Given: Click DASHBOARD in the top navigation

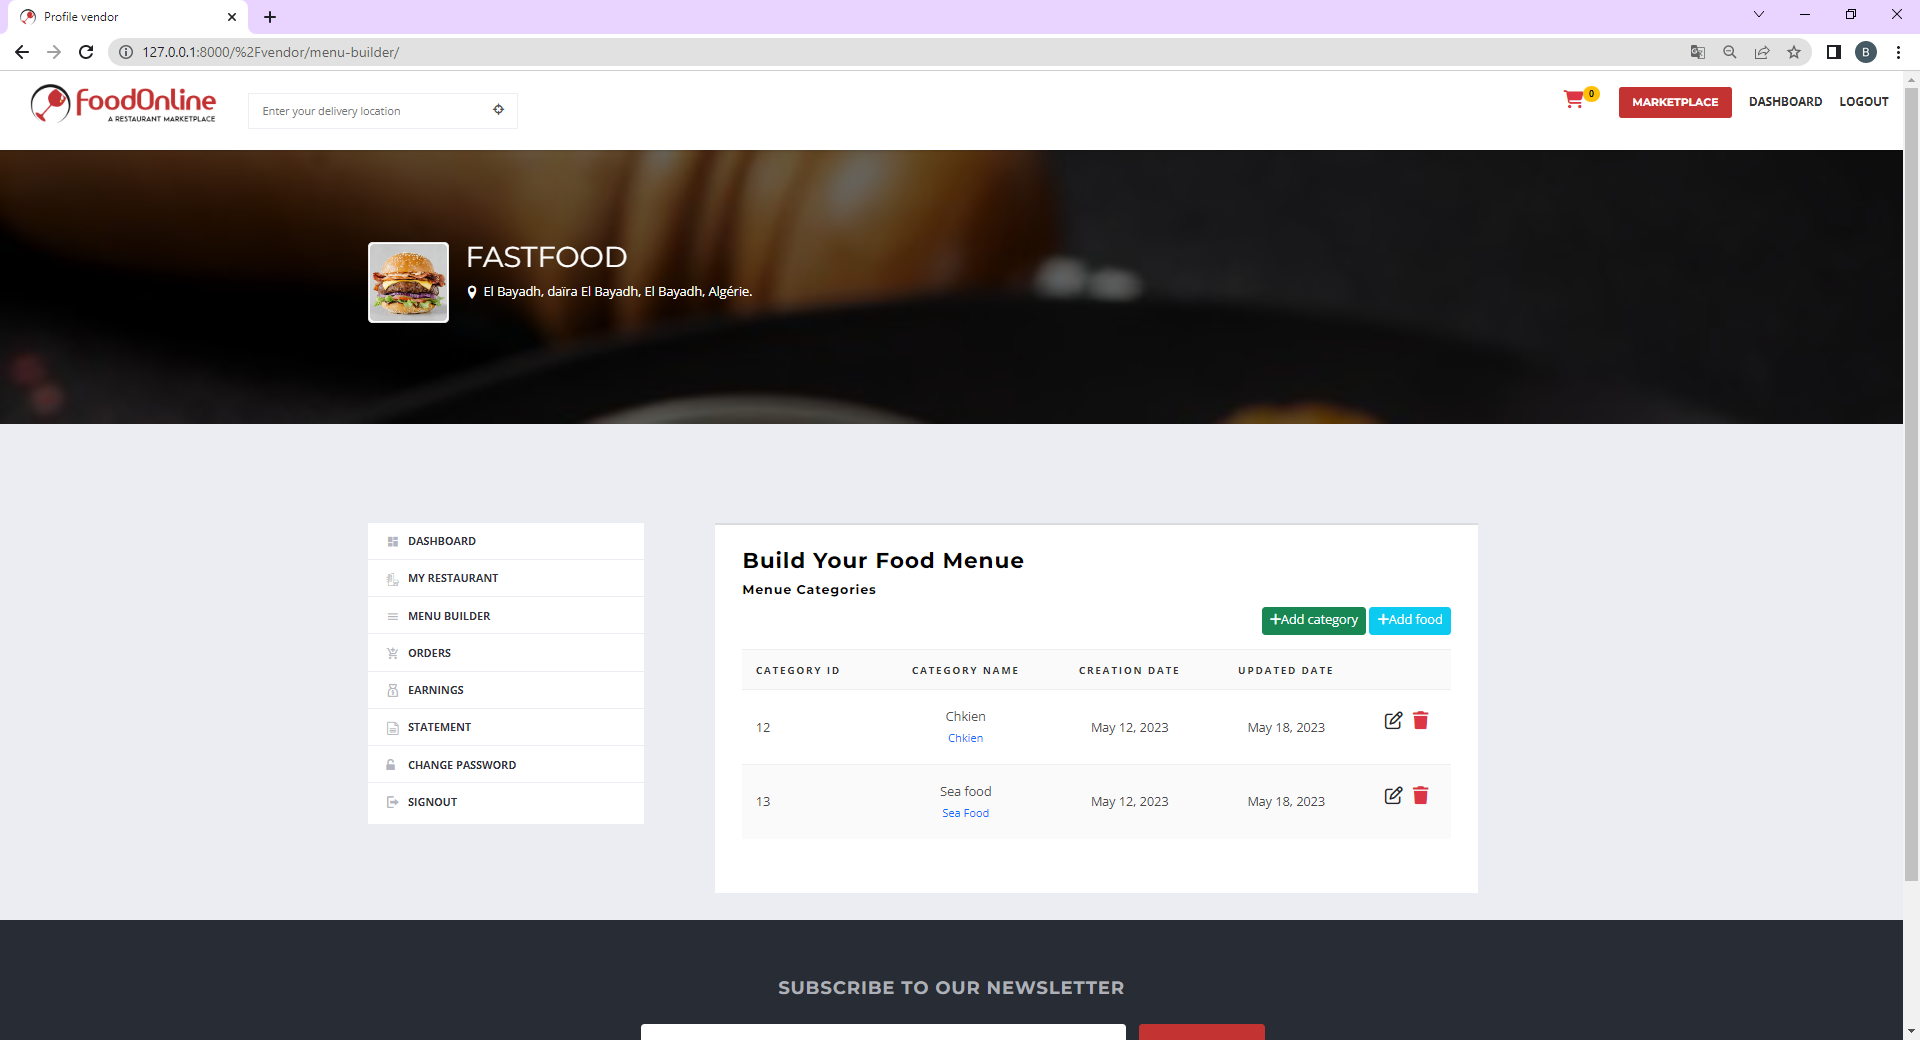Looking at the screenshot, I should coord(1784,102).
